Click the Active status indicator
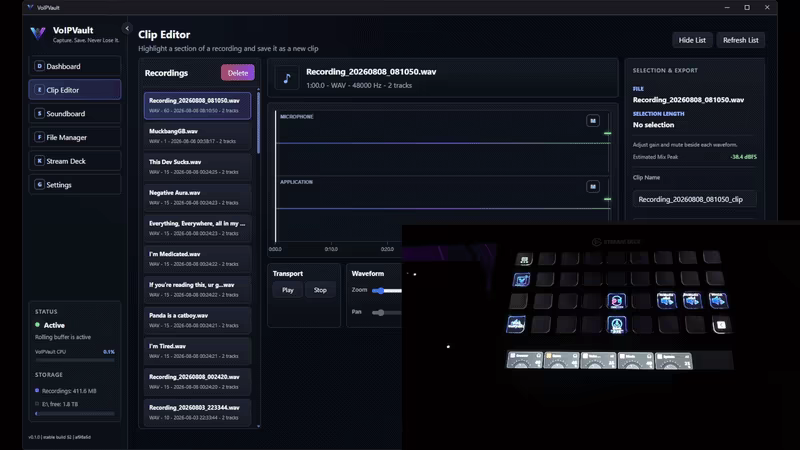800x450 pixels. pos(50,326)
